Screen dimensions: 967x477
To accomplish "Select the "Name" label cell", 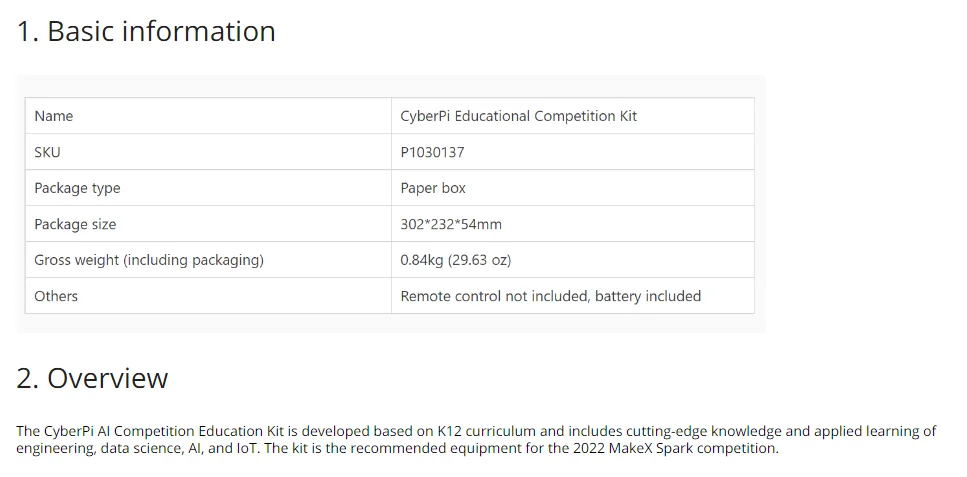I will pyautogui.click(x=54, y=116).
